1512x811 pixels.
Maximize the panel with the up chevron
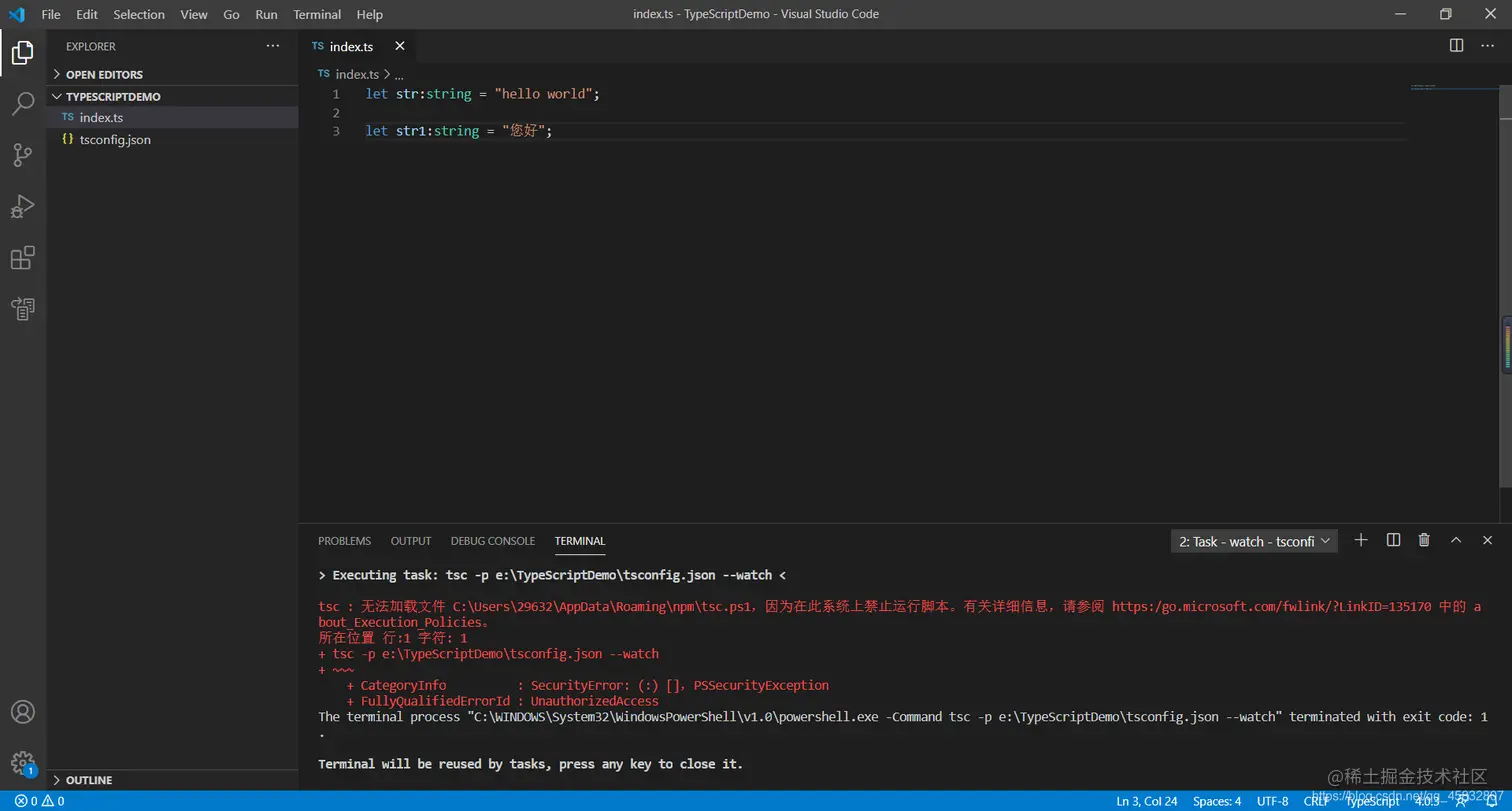pos(1456,540)
